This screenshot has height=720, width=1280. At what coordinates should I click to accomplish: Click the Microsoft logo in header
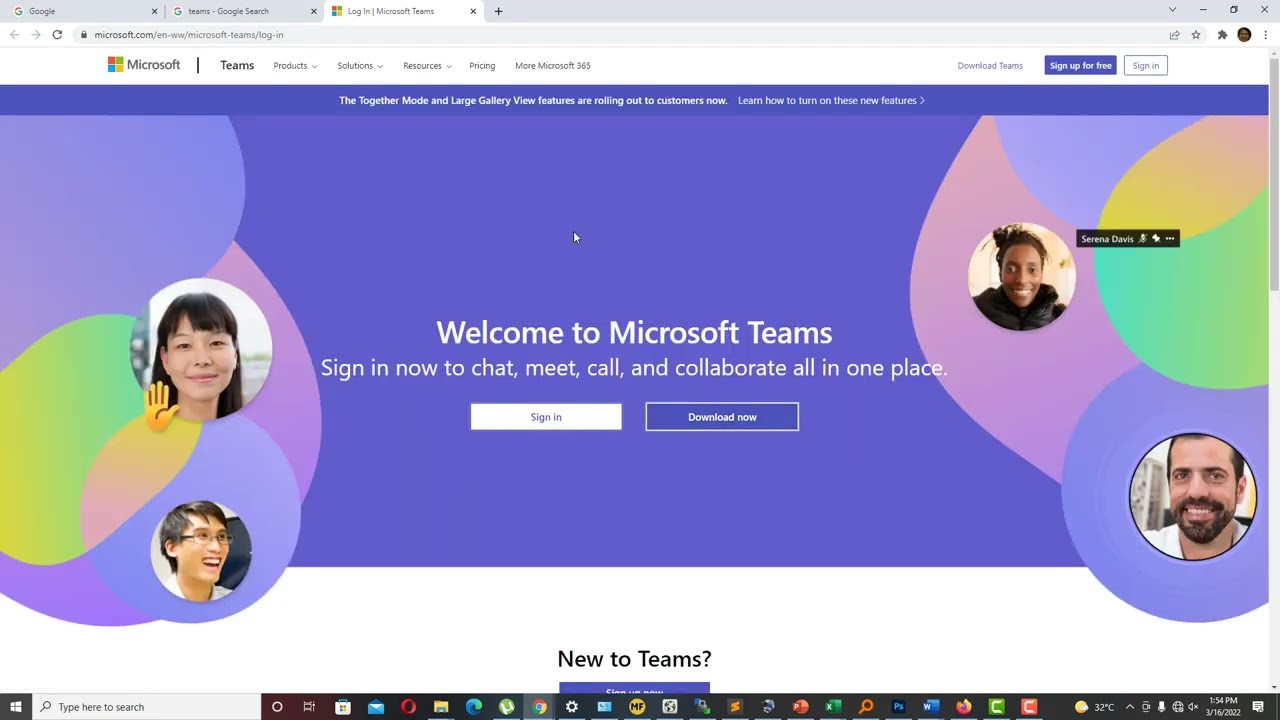(x=144, y=65)
